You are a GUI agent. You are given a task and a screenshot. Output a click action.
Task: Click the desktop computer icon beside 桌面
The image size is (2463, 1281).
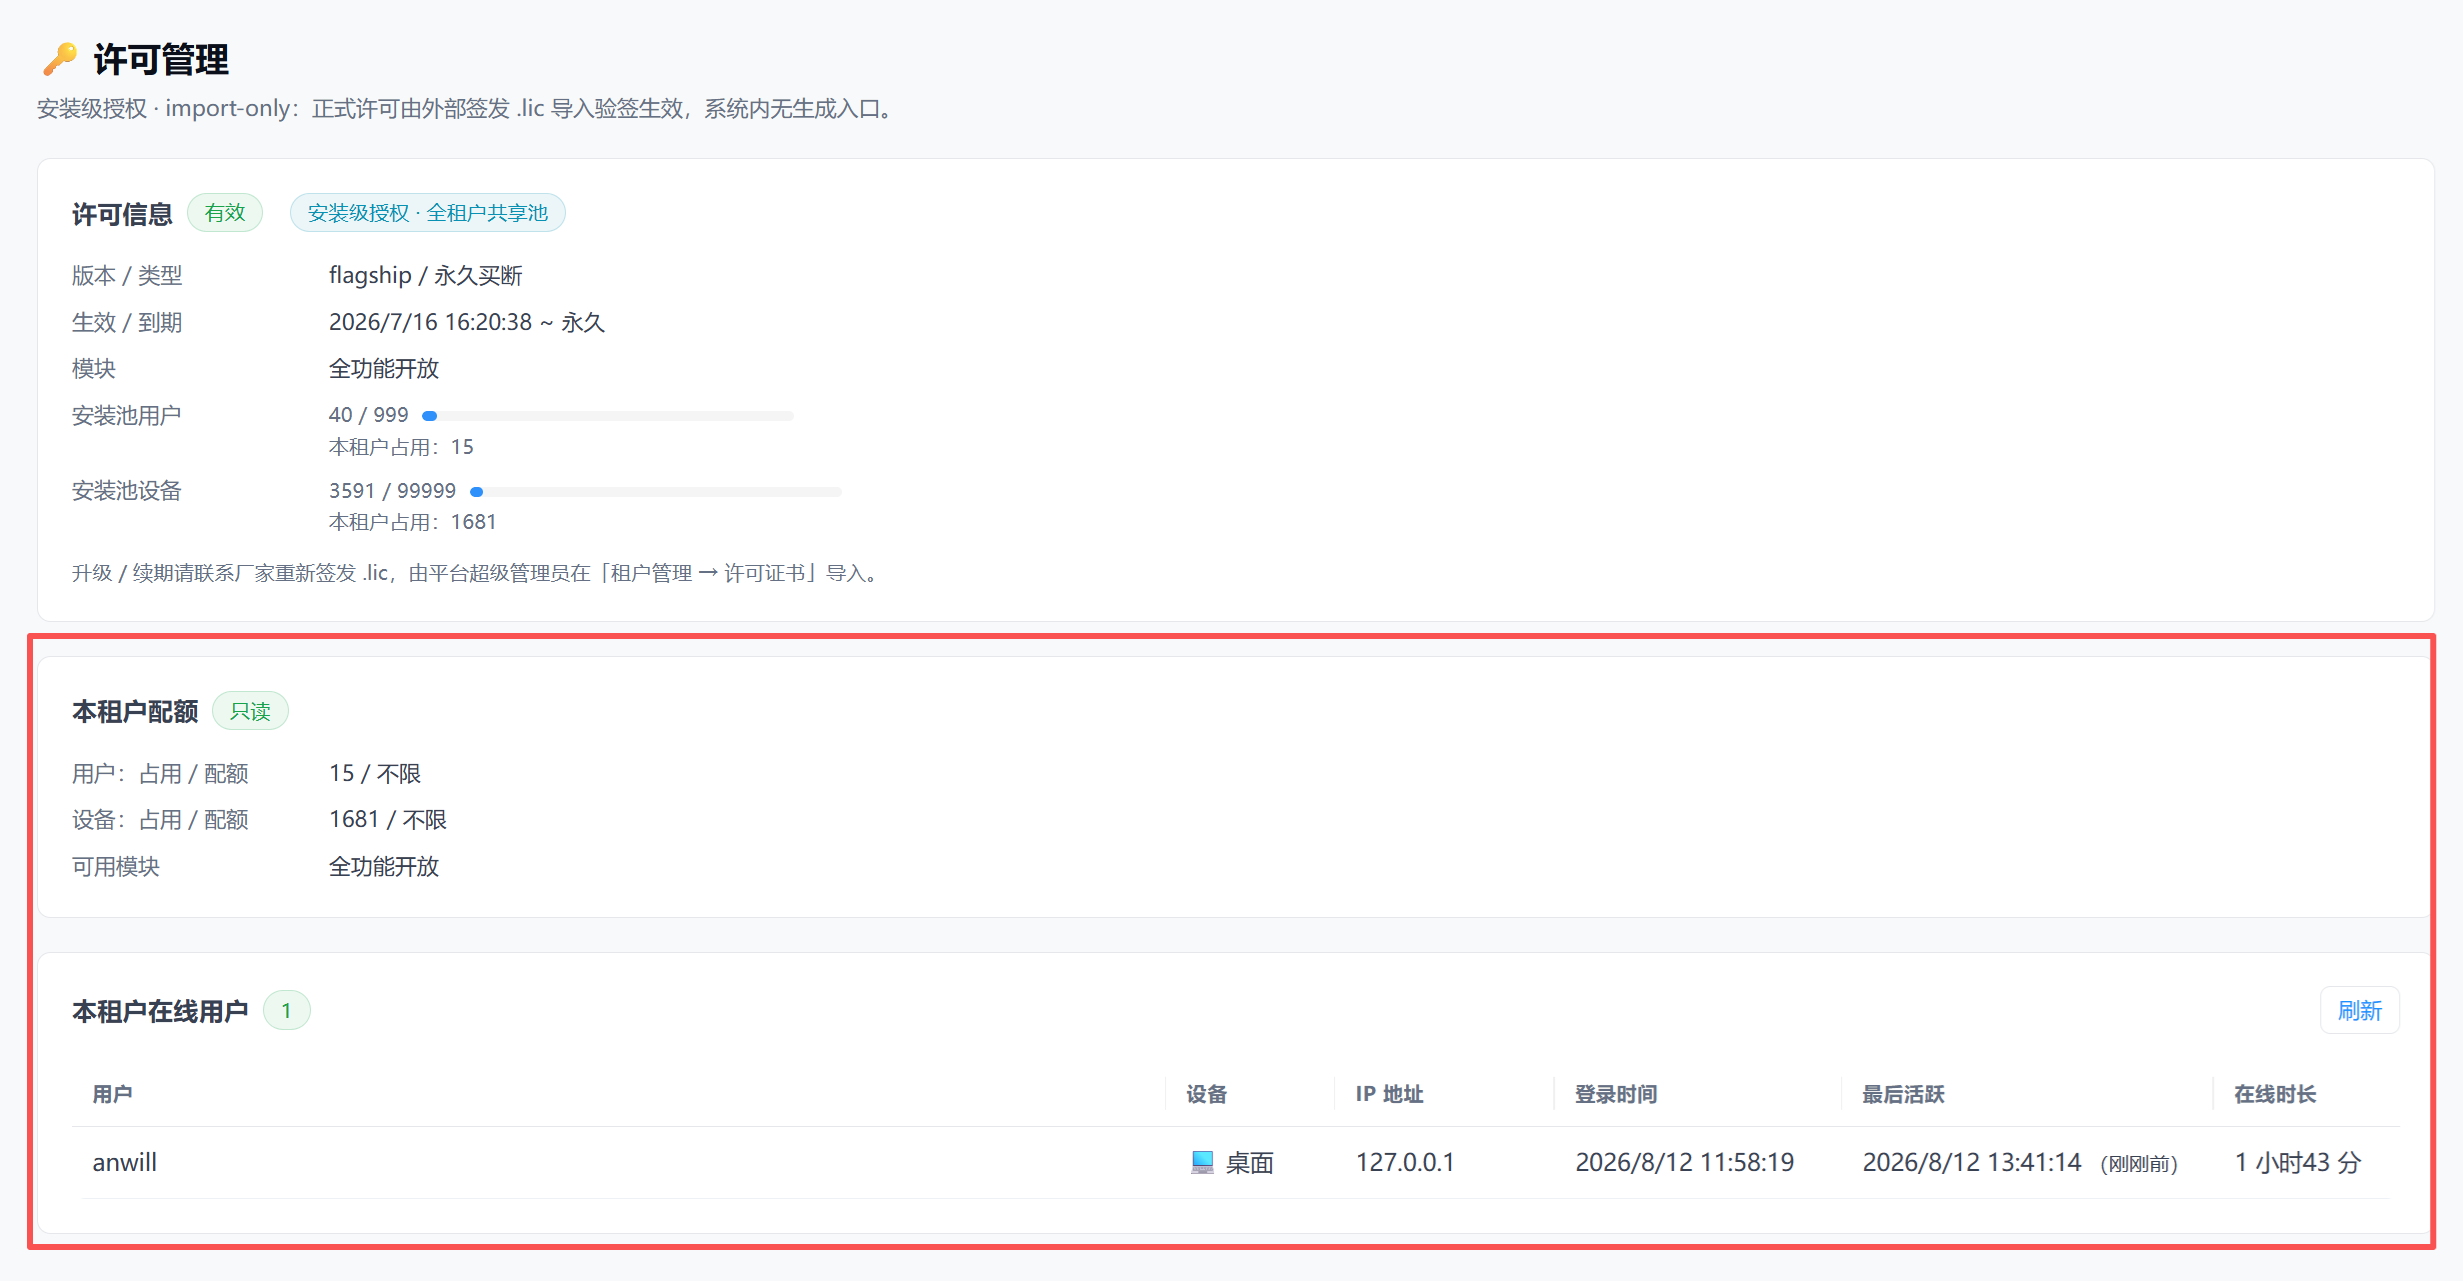click(x=1202, y=1162)
